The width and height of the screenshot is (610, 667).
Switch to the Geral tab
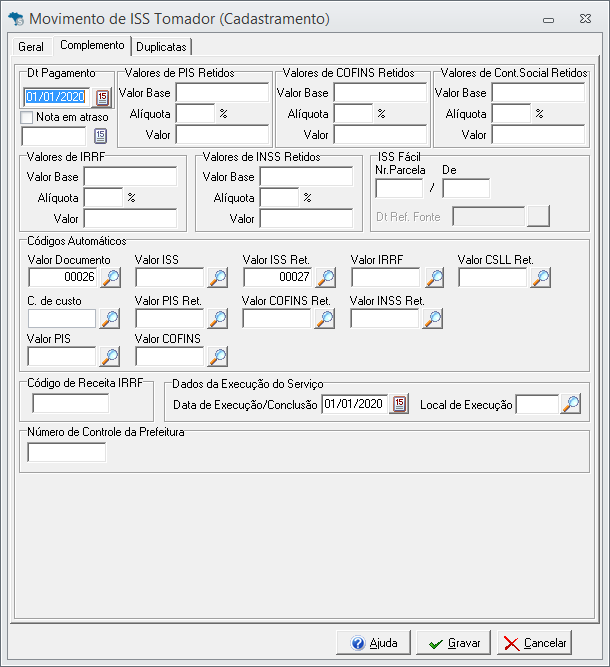pos(31,47)
